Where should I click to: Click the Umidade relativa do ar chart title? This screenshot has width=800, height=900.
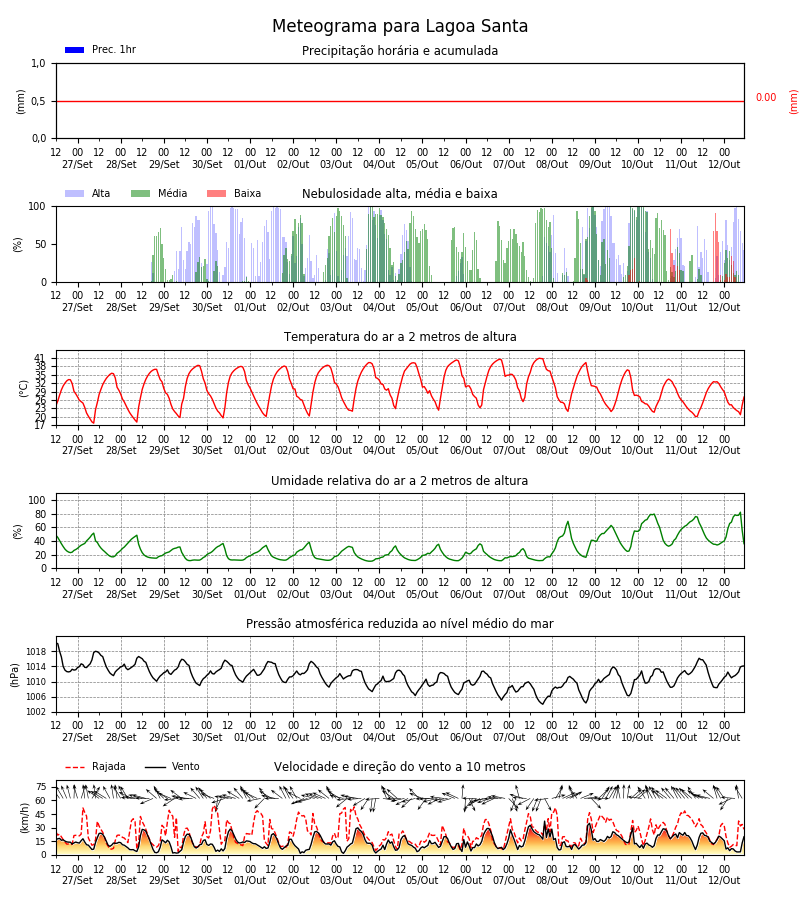coord(400,480)
